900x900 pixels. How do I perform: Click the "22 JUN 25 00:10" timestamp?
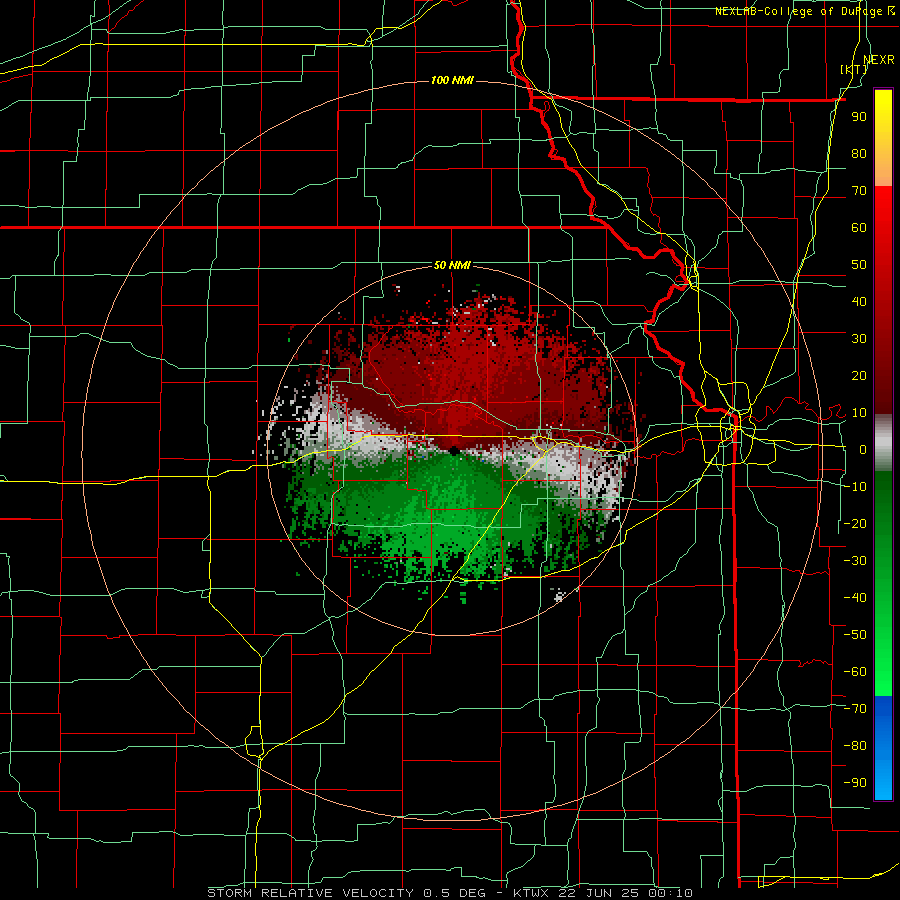(x=624, y=893)
